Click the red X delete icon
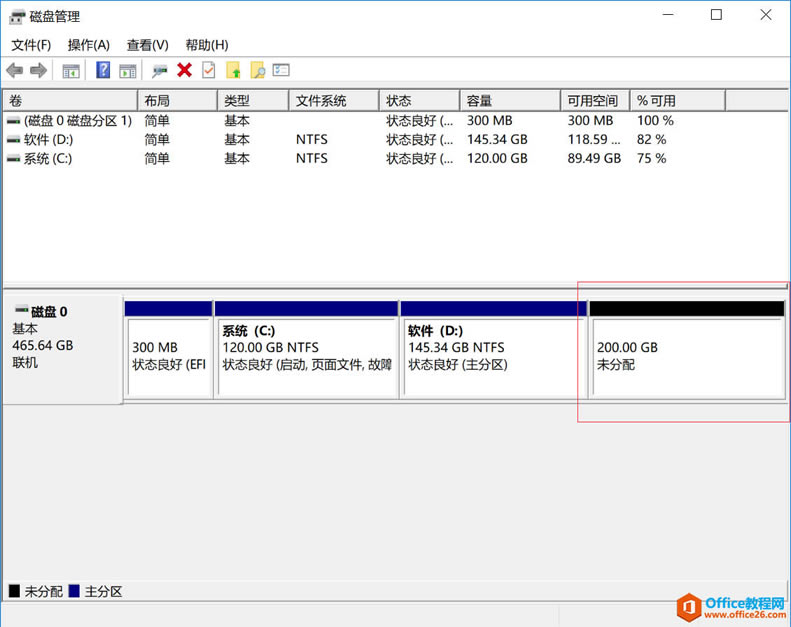The image size is (791, 627). pyautogui.click(x=185, y=70)
